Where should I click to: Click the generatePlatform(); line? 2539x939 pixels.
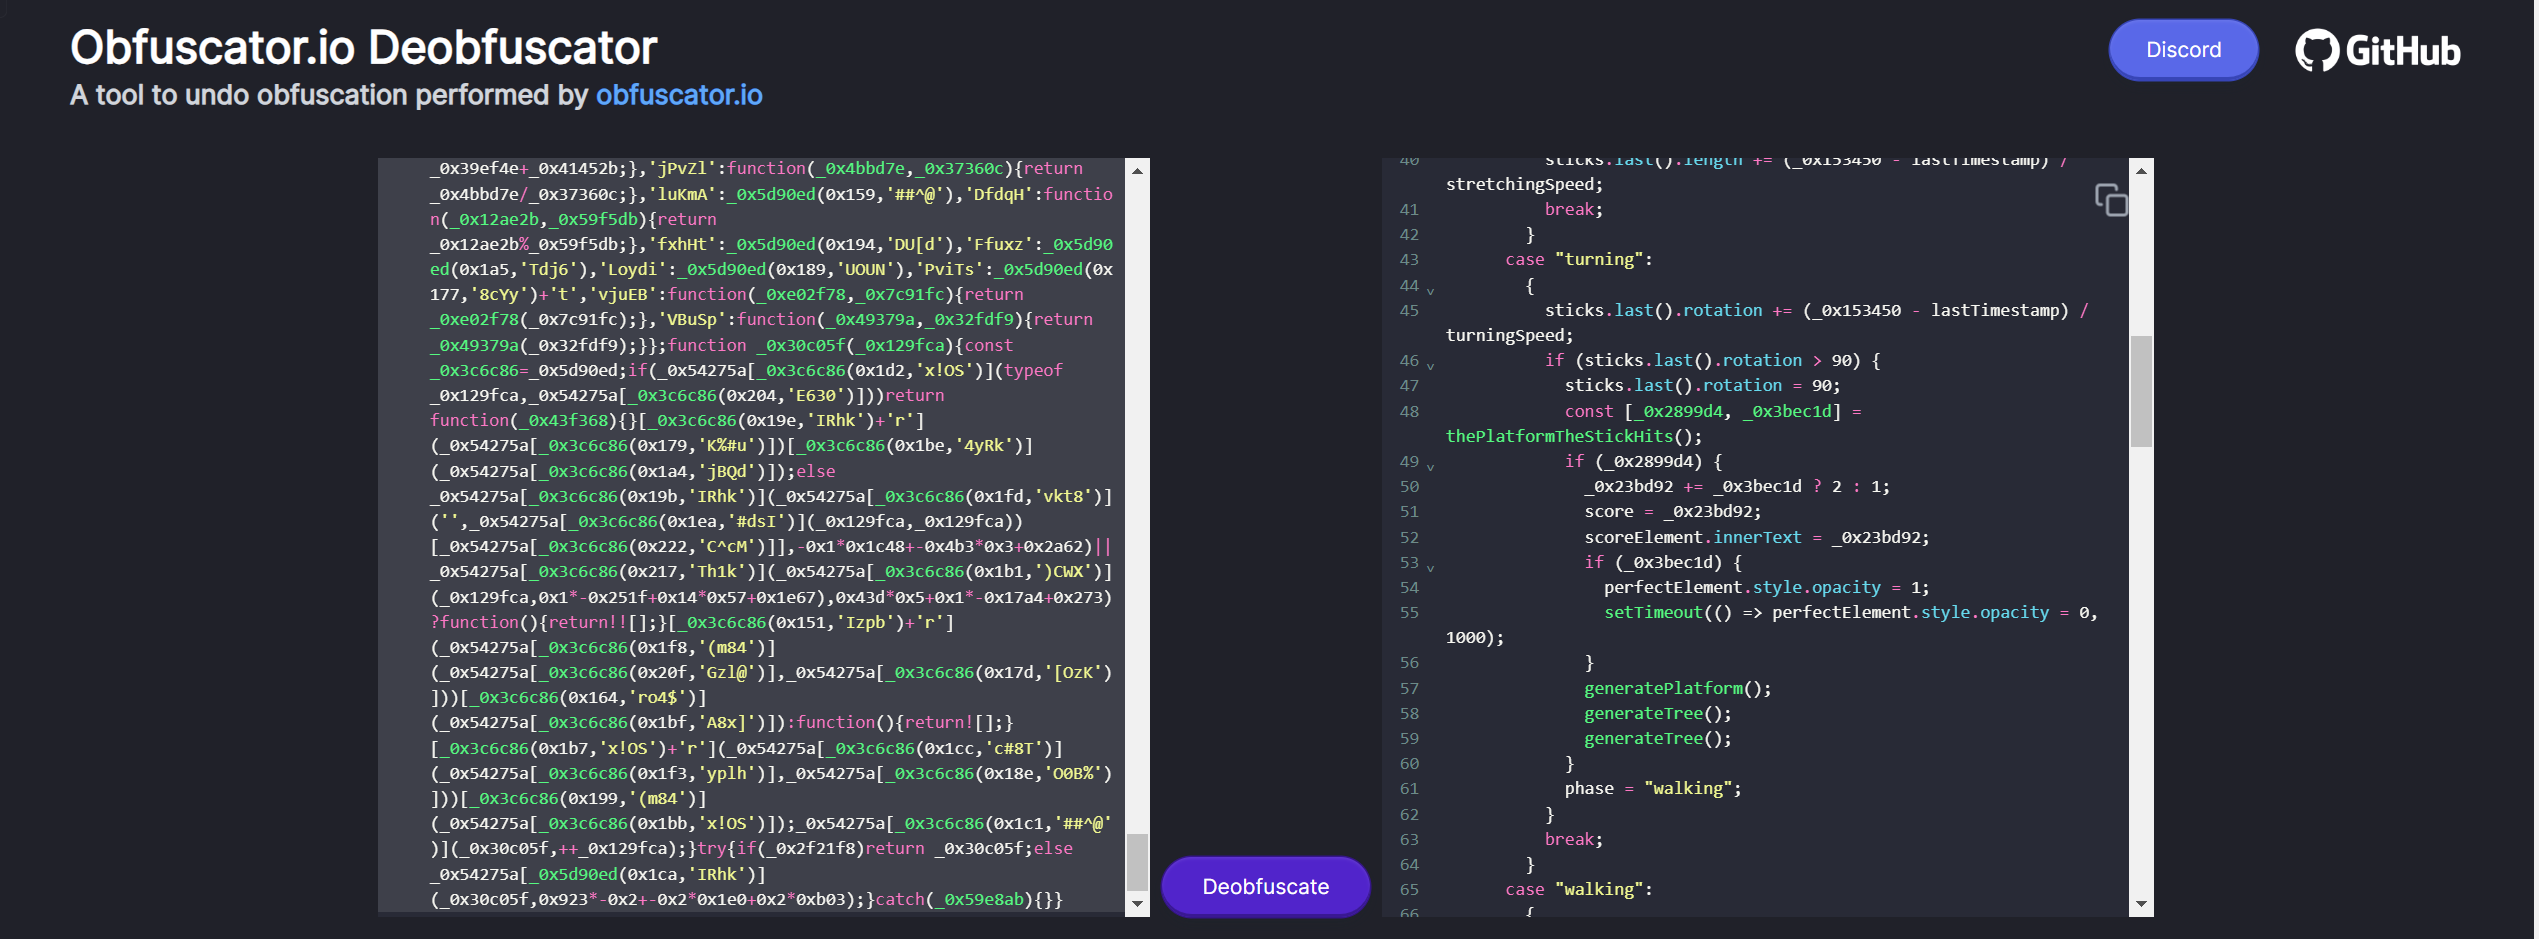(1678, 688)
